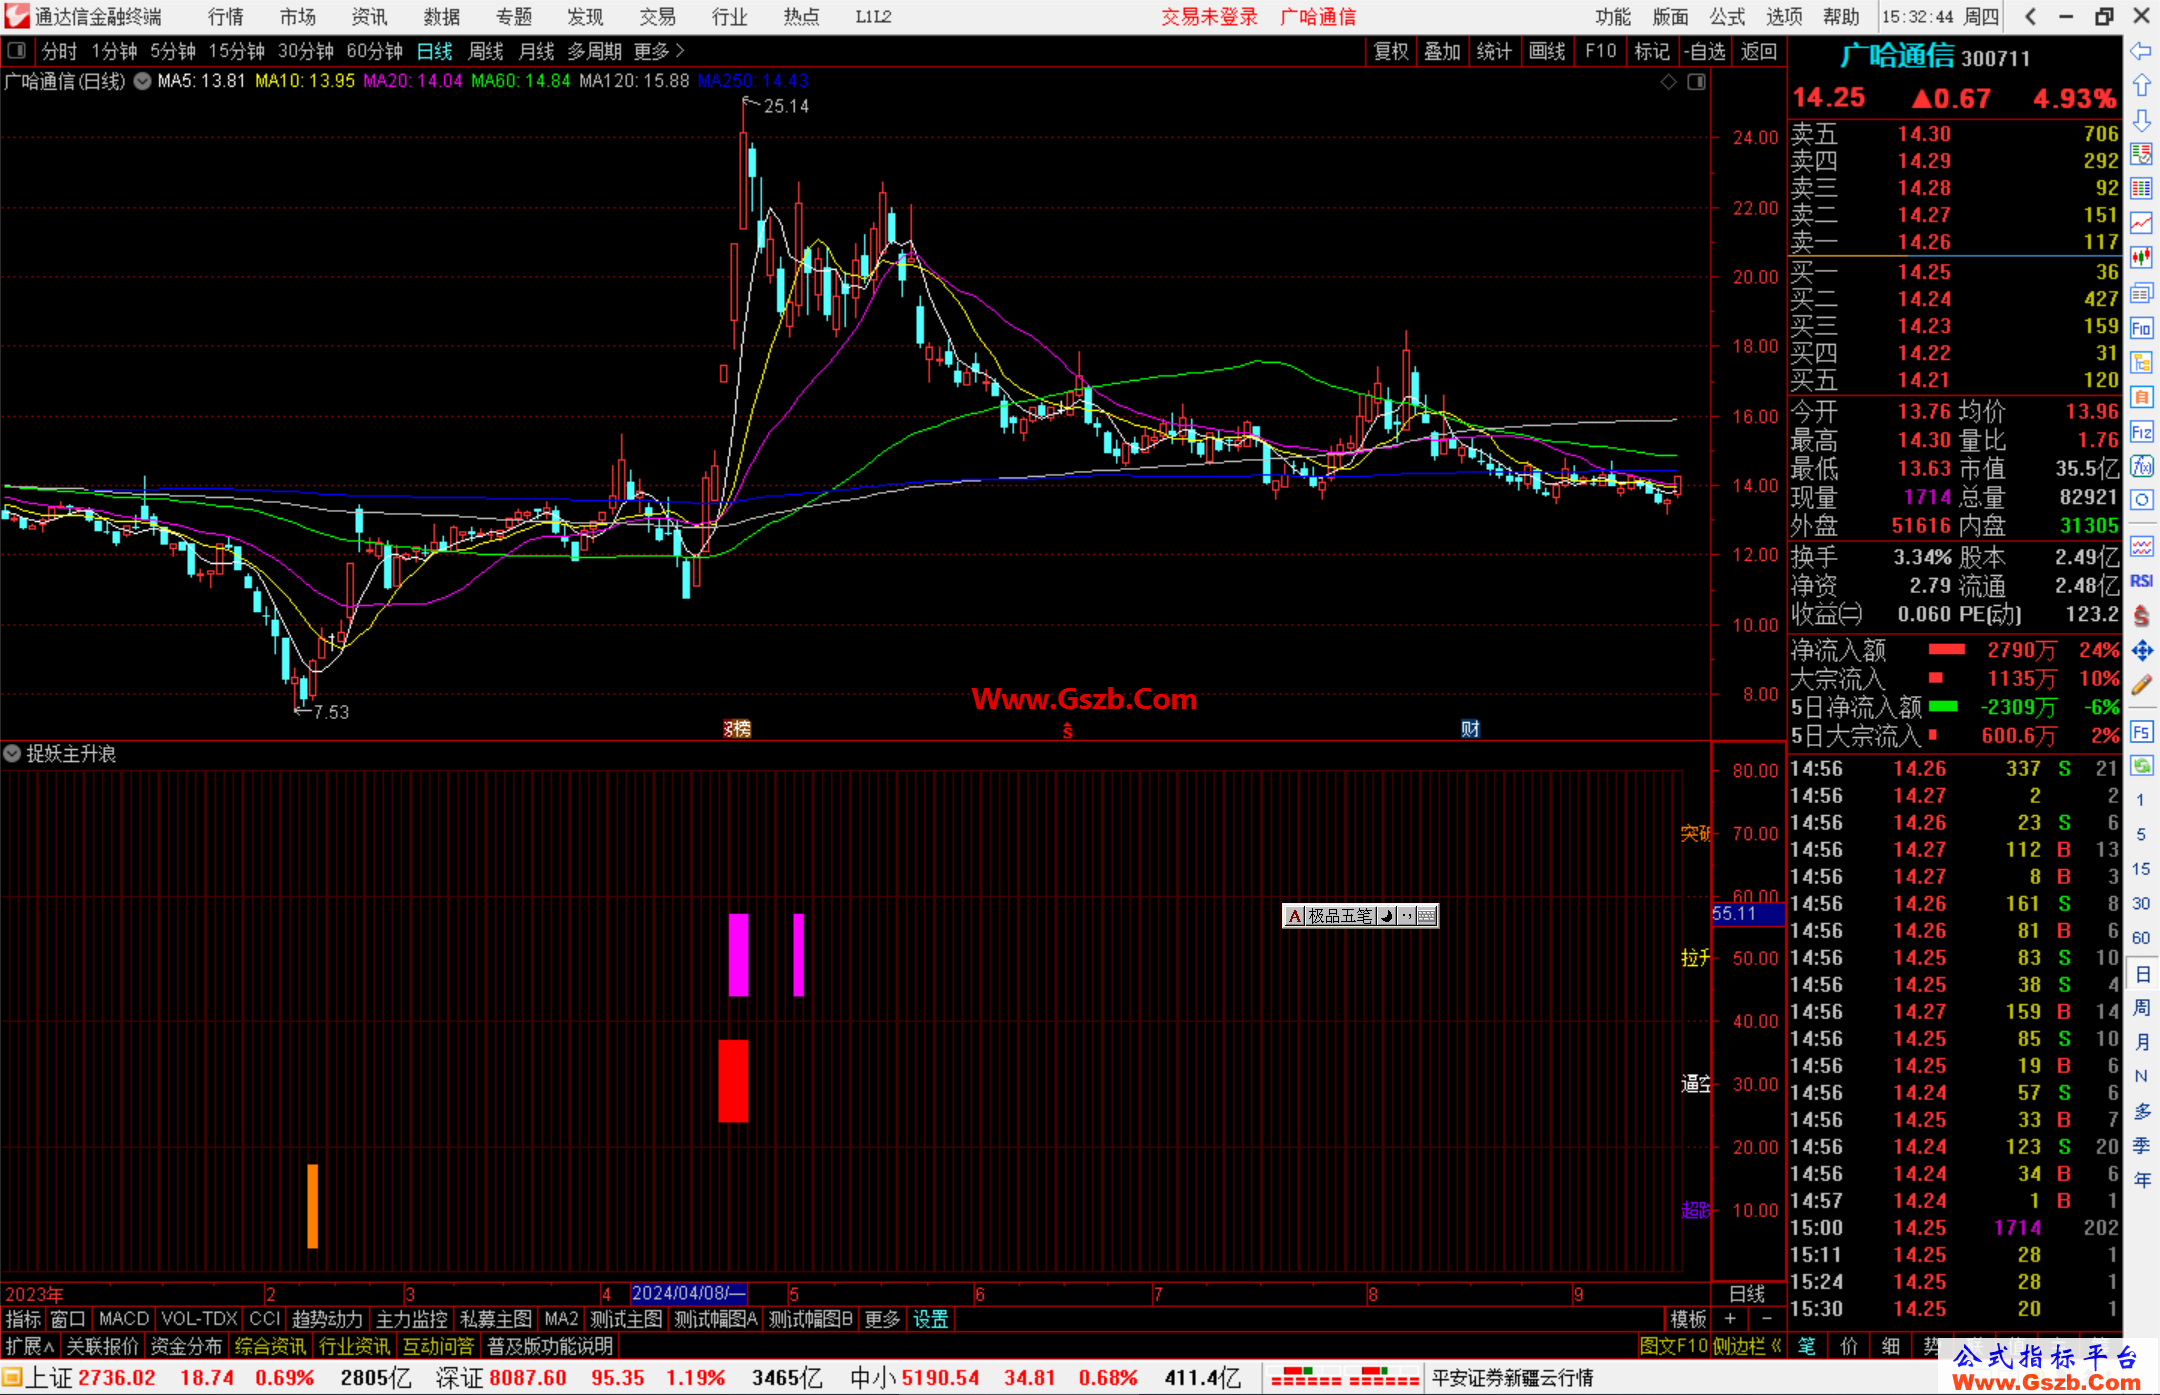The width and height of the screenshot is (2160, 1395).
Task: Open the 模板 template menu
Action: [1688, 1319]
